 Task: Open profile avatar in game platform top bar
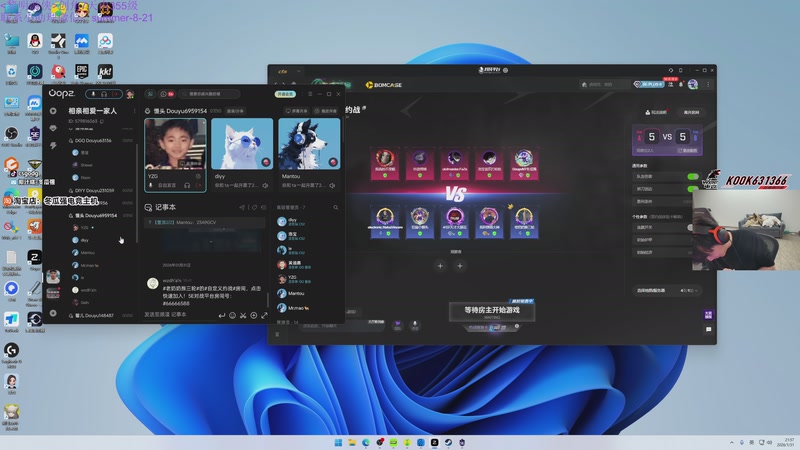pyautogui.click(x=692, y=84)
